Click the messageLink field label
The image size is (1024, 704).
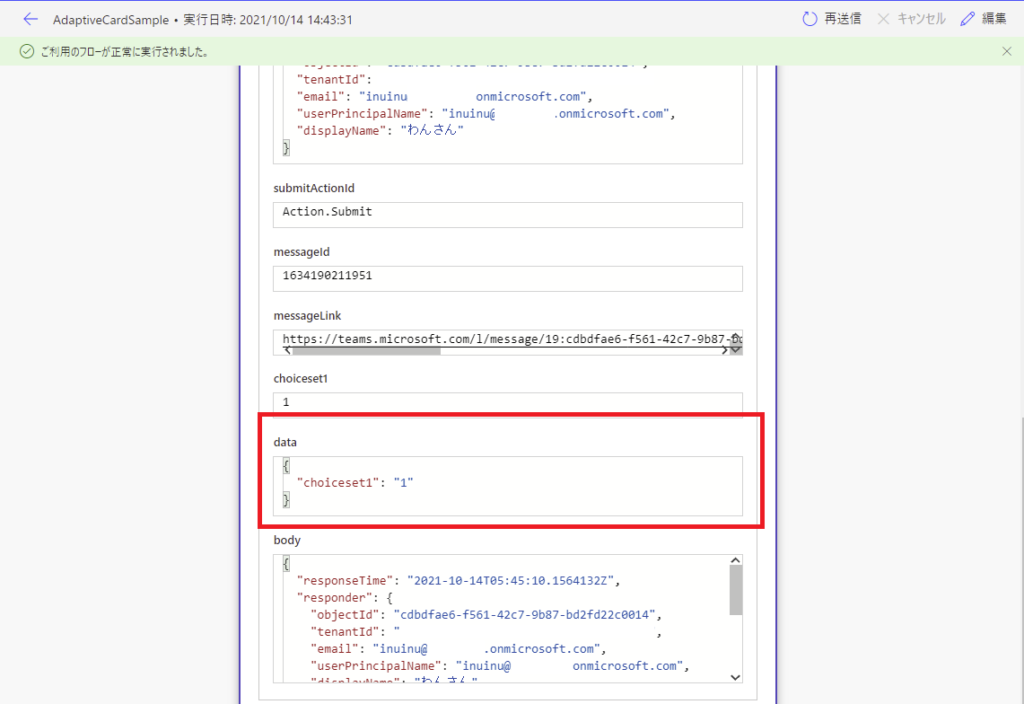(307, 315)
